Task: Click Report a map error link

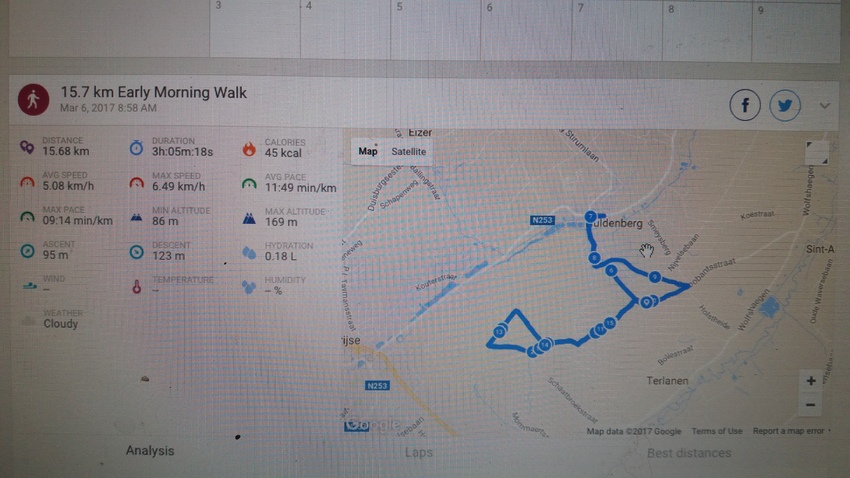Action: pyautogui.click(x=789, y=432)
